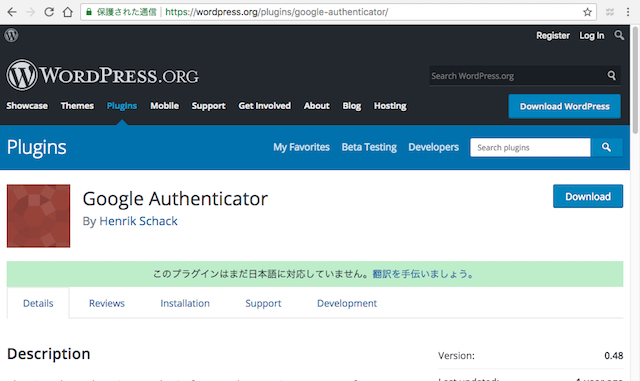The image size is (640, 381).
Task: Open the Support menu in main navigation
Action: (x=209, y=106)
